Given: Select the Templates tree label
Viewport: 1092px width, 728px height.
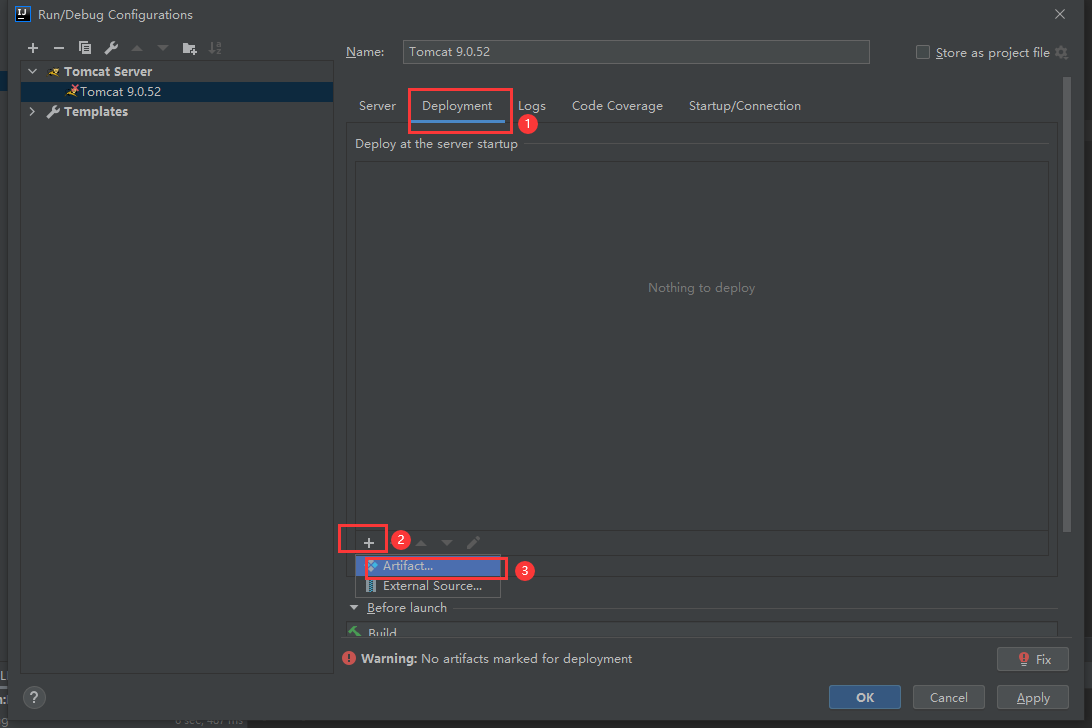Looking at the screenshot, I should coord(96,111).
